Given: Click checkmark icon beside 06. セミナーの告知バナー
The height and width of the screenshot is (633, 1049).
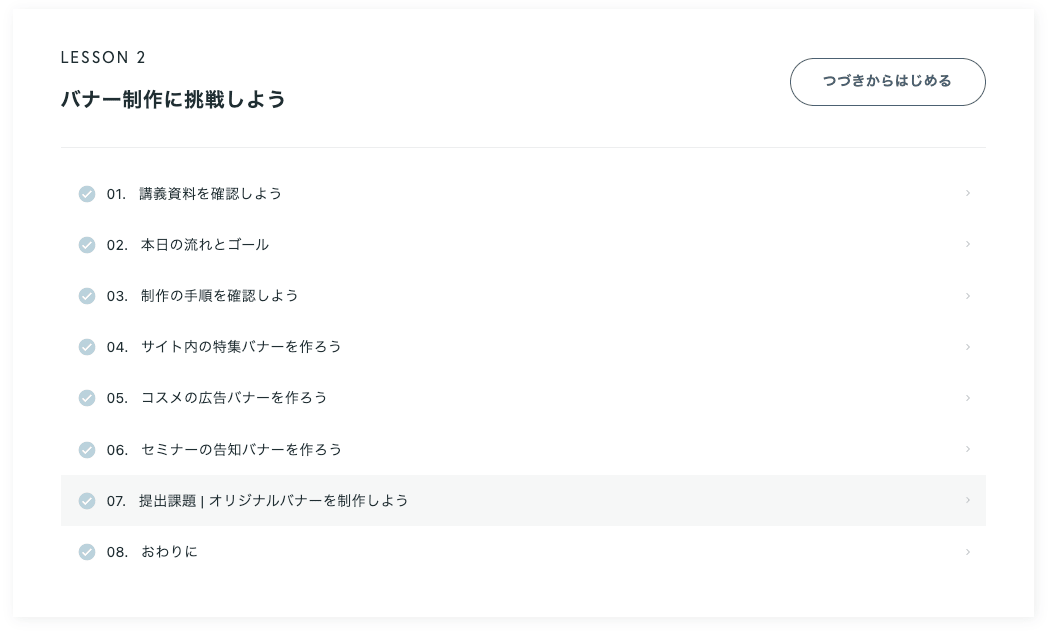Looking at the screenshot, I should coord(87,450).
